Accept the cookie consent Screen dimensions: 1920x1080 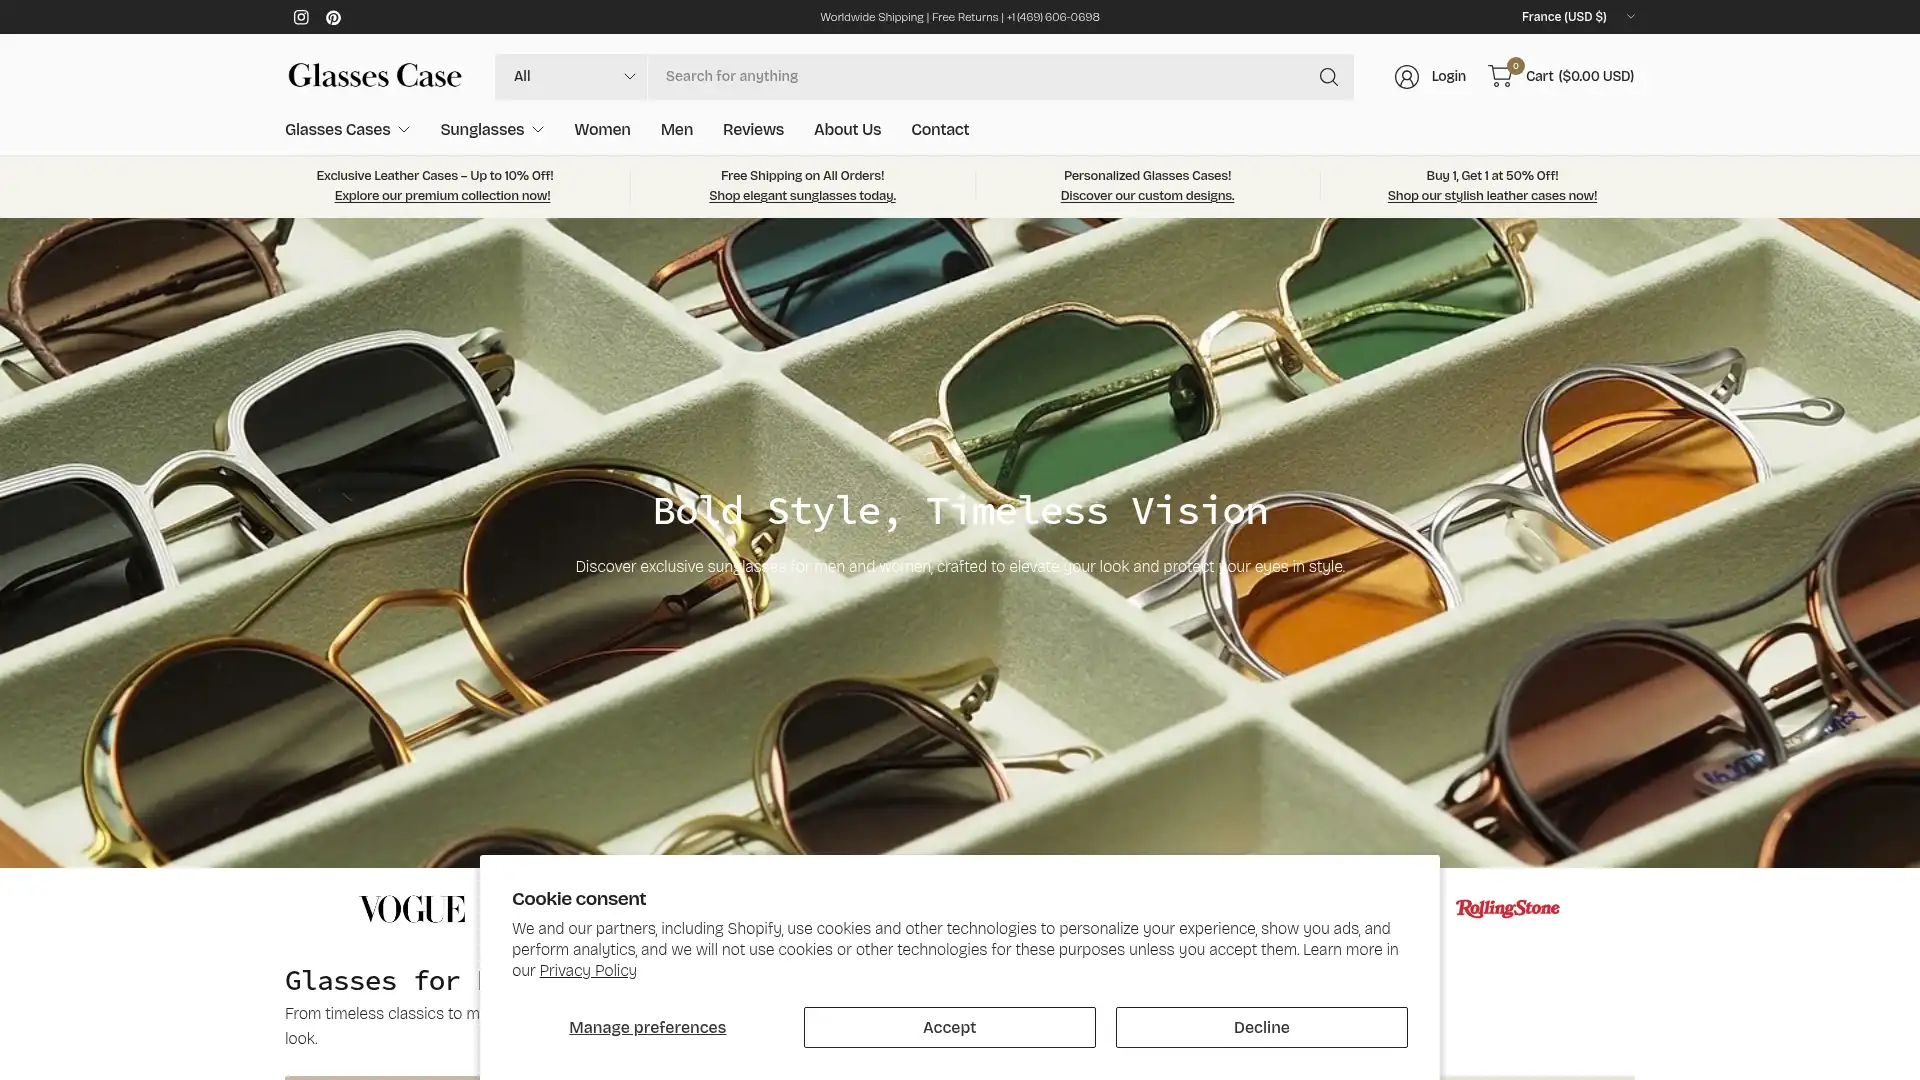click(x=948, y=1027)
